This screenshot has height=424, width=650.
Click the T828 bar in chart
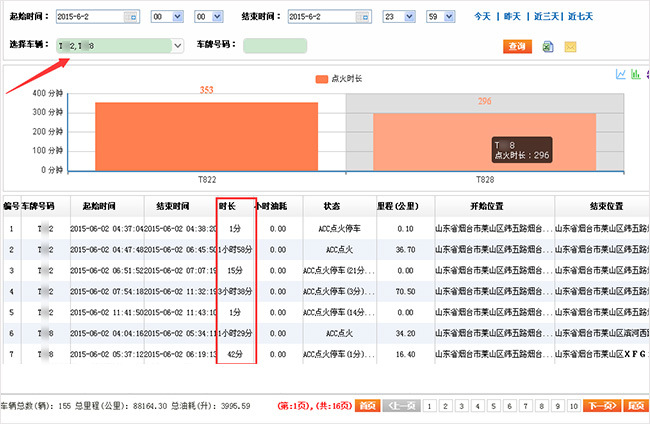coord(484,142)
